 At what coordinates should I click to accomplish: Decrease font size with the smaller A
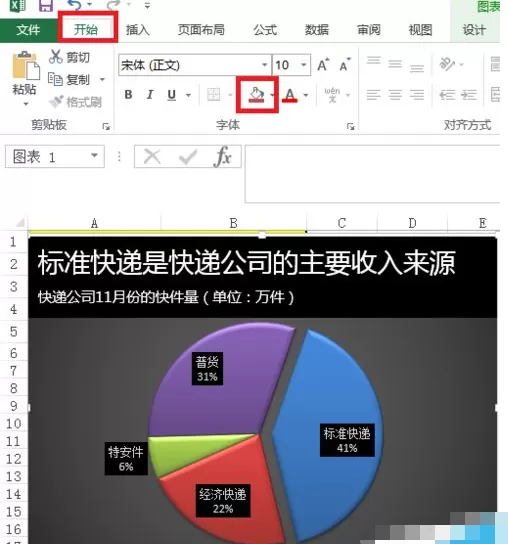345,65
